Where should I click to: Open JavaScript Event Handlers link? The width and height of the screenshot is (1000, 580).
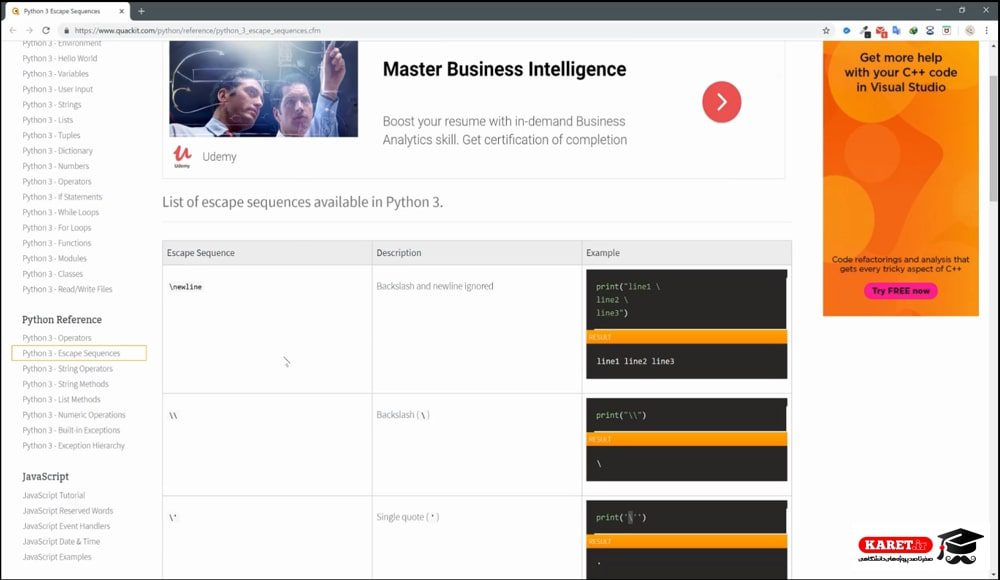[66, 526]
